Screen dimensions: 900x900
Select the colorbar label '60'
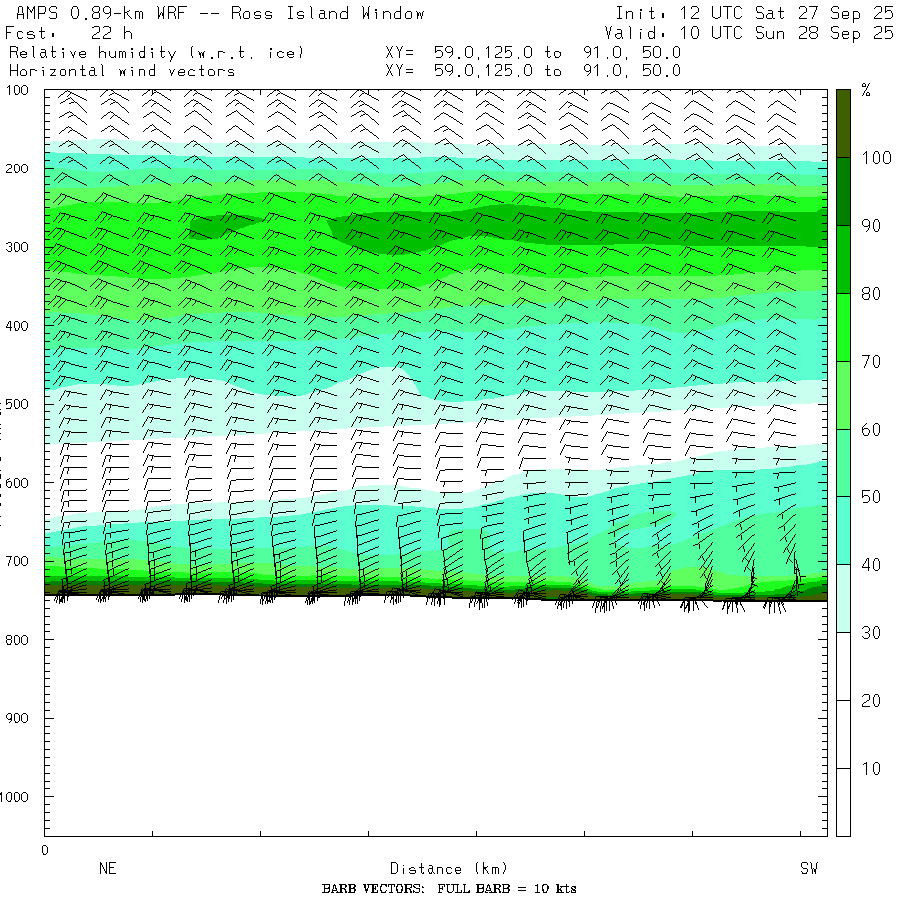[x=871, y=429]
